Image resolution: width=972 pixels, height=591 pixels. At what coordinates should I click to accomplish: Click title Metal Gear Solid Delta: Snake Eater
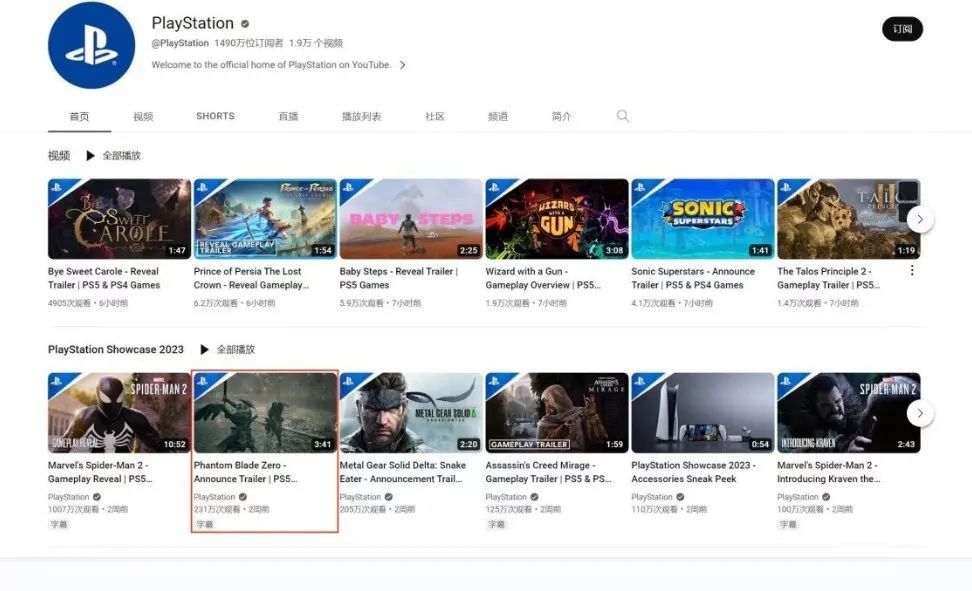coord(403,472)
